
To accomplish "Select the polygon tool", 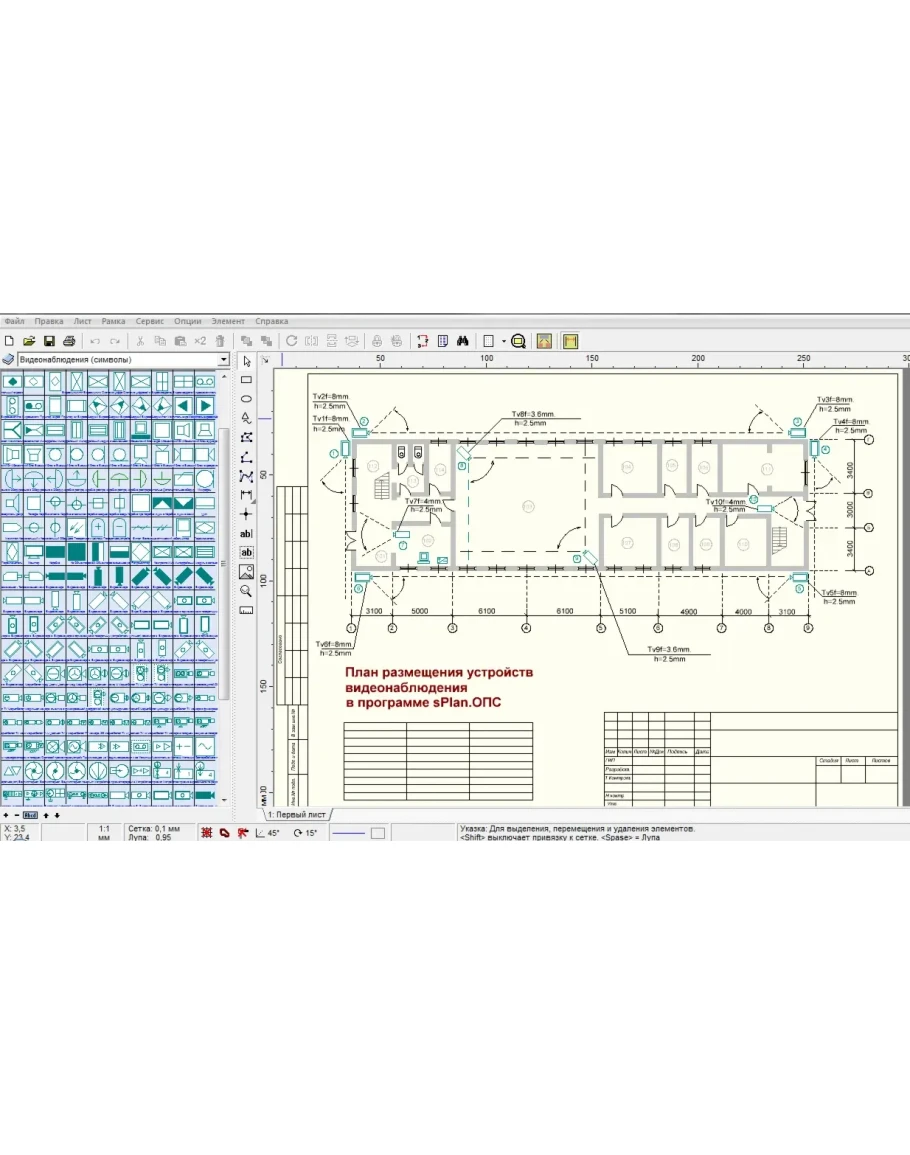I will click(x=246, y=438).
